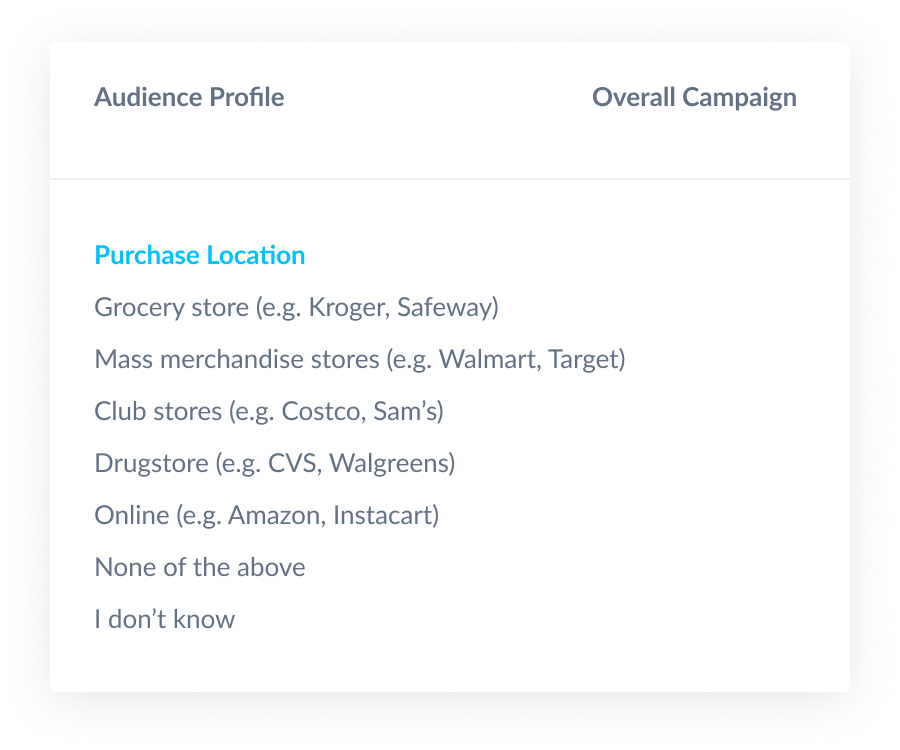Image resolution: width=900 pixels, height=750 pixels.
Task: Click the CVS example text
Action: coord(294,463)
